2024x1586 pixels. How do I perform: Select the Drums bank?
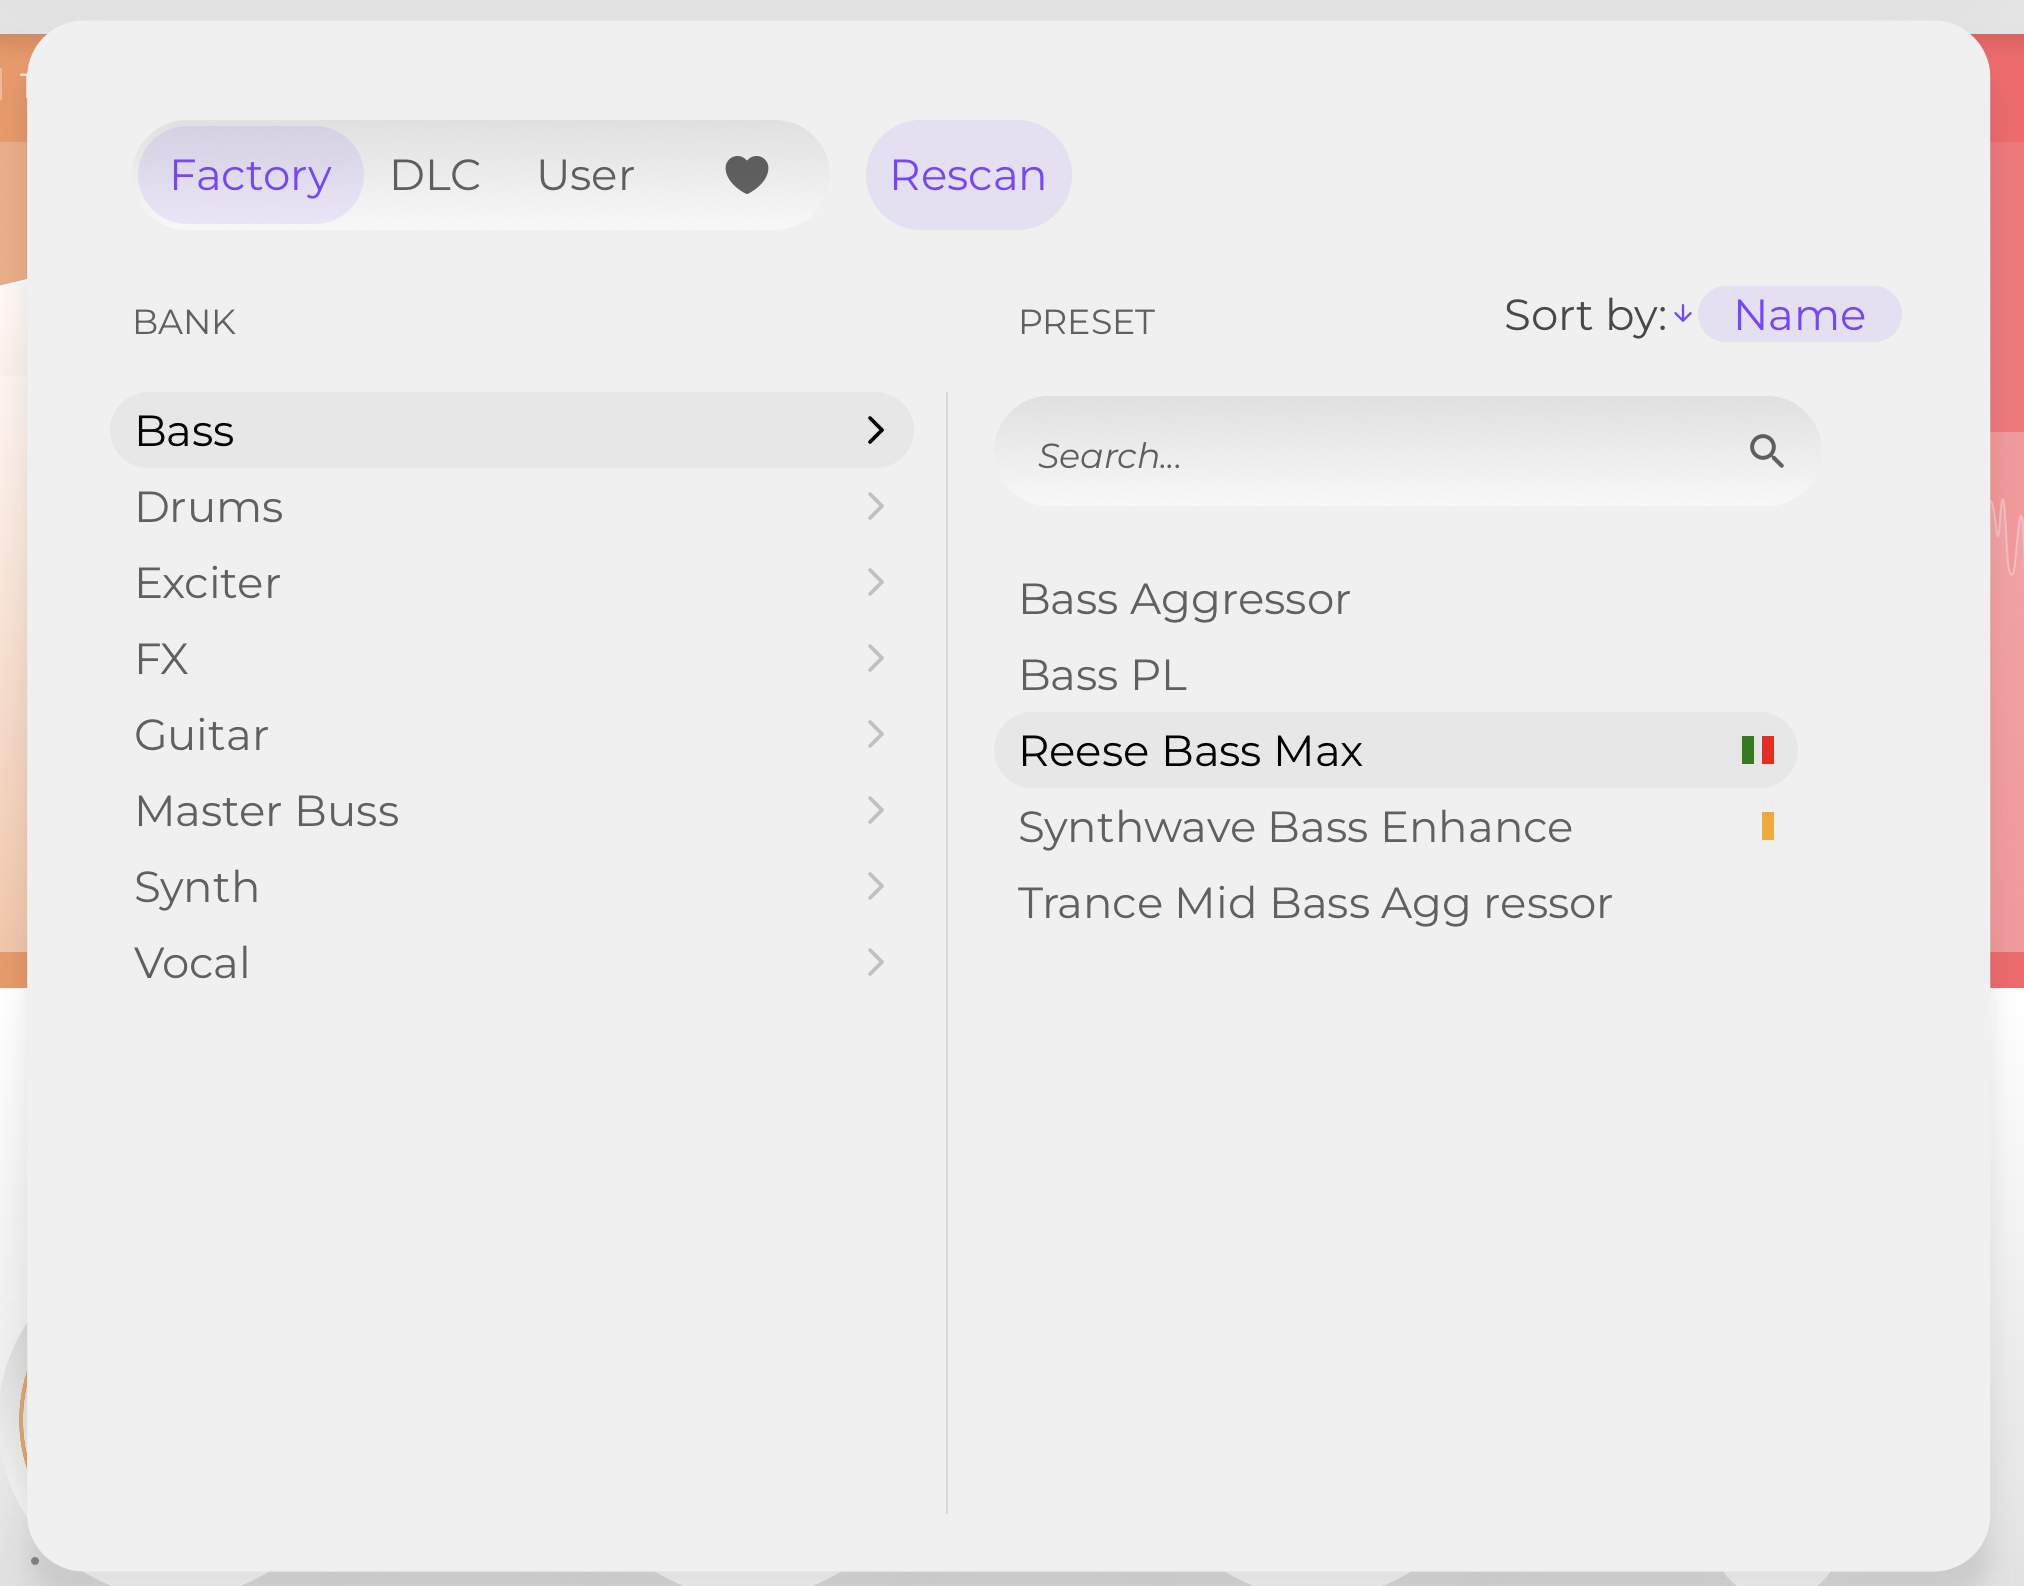point(511,506)
